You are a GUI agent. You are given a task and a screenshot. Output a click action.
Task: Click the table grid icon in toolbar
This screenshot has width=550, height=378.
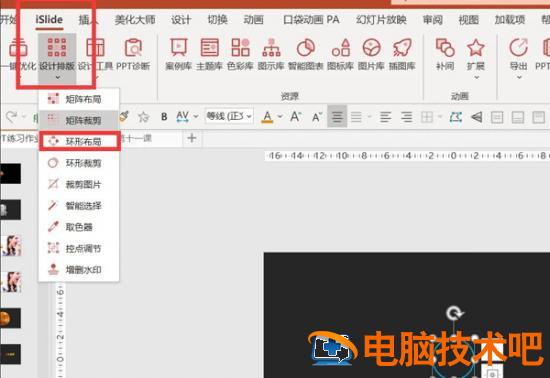click(x=427, y=117)
